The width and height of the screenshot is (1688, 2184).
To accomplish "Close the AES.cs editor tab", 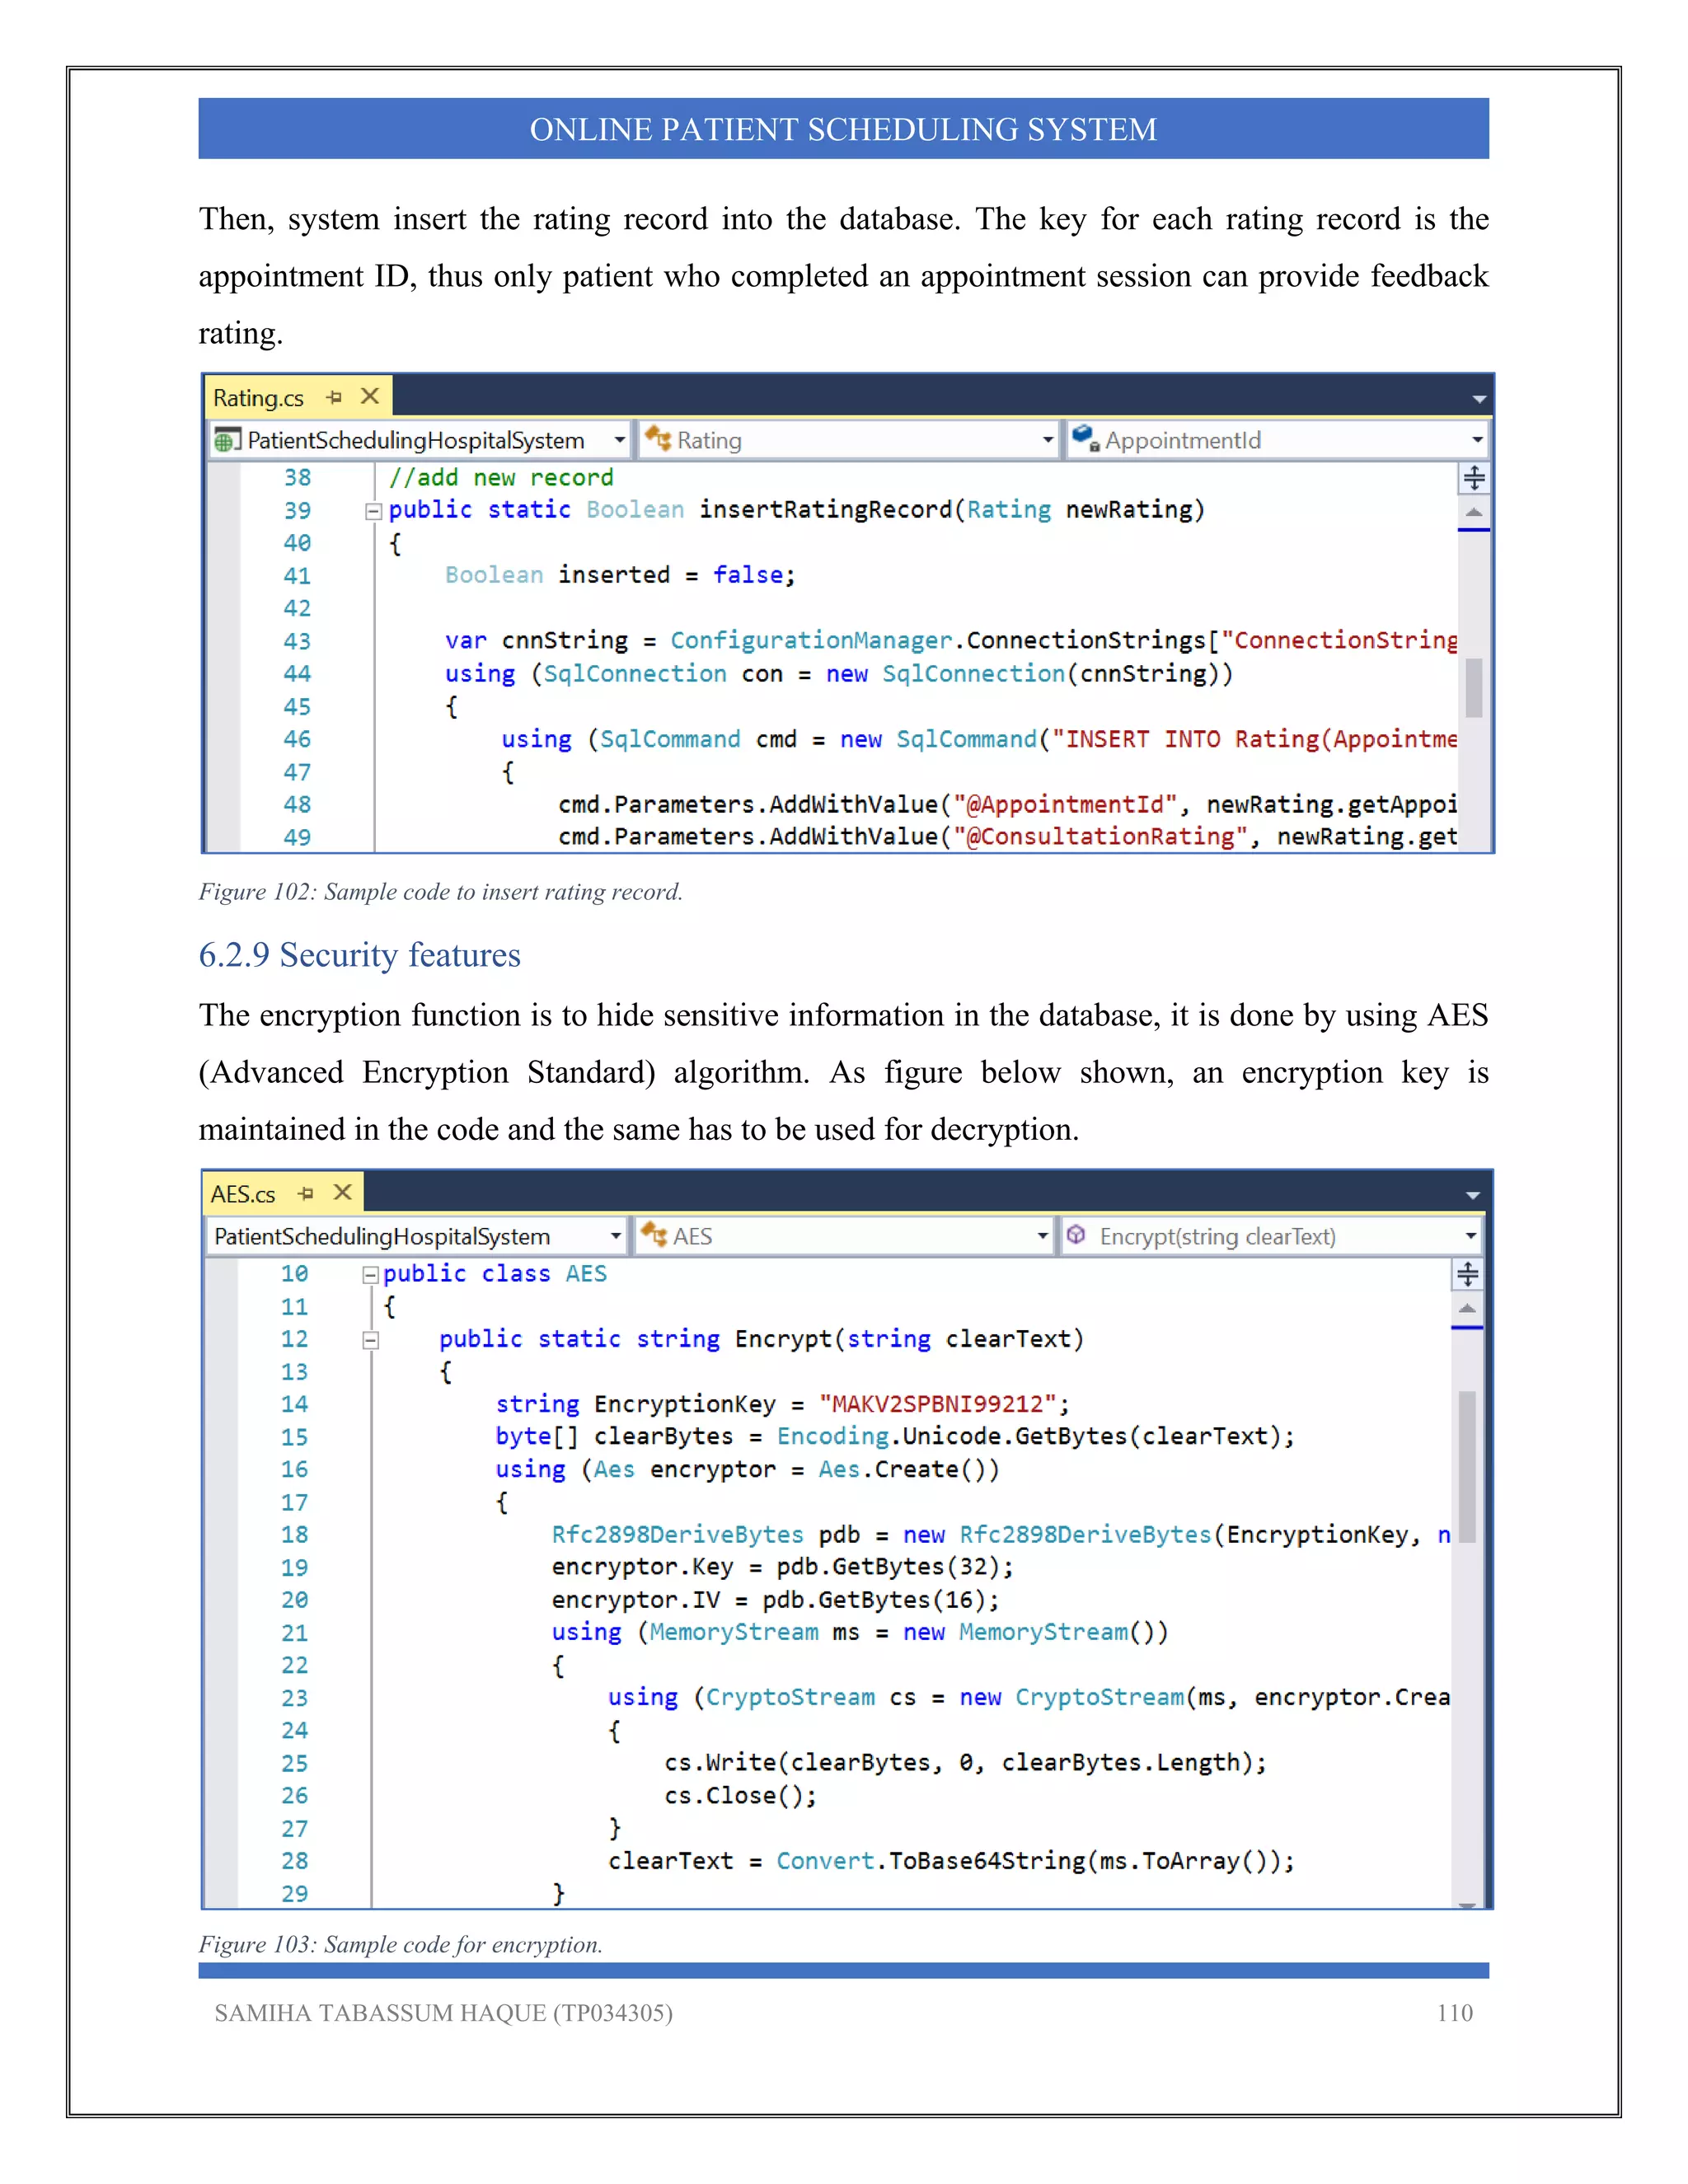I will [343, 1192].
